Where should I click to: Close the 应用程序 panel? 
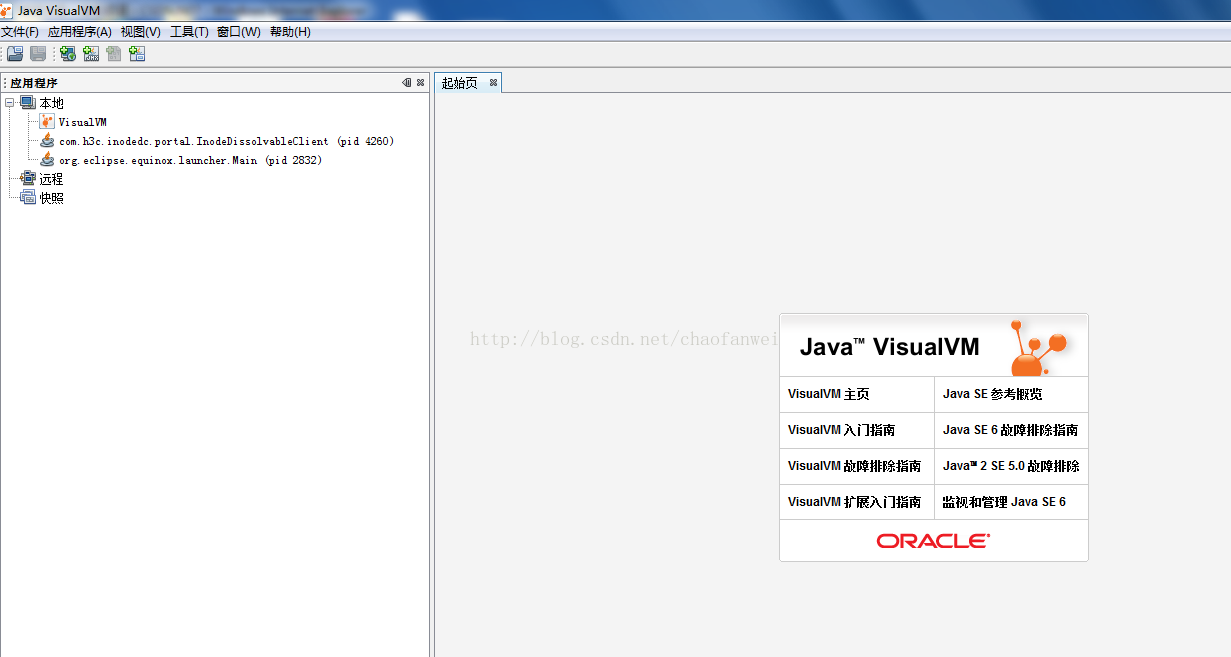pos(421,83)
